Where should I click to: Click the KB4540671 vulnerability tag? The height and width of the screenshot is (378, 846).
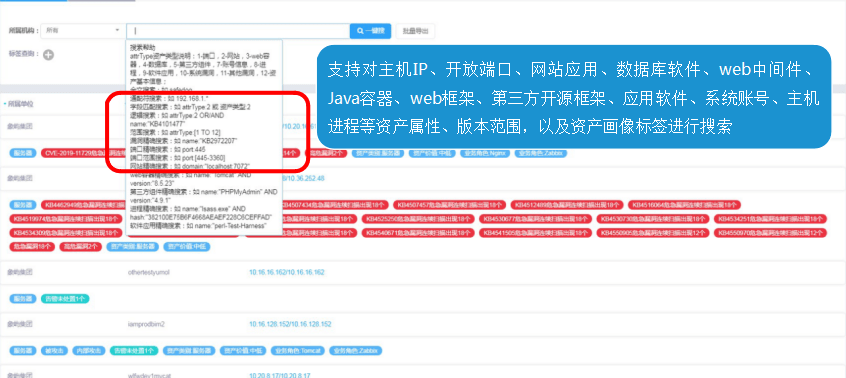coord(418,233)
